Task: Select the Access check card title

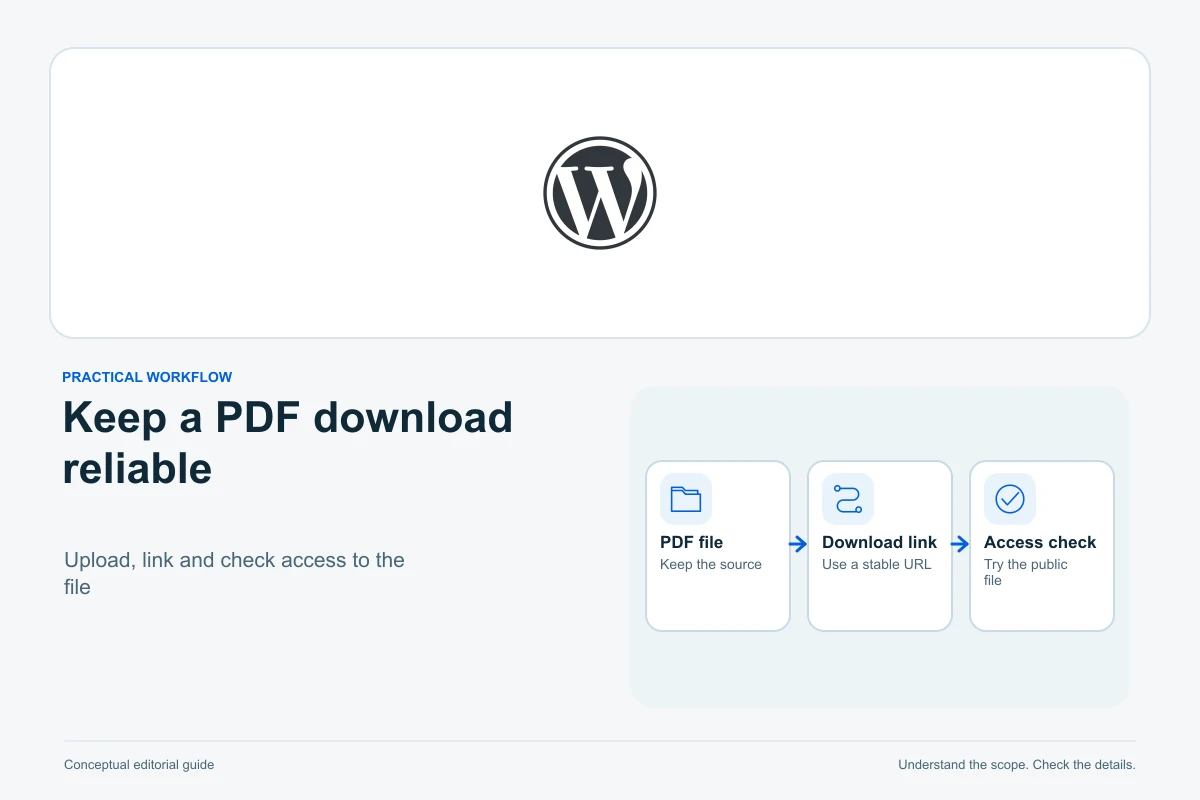Action: pos(1040,542)
